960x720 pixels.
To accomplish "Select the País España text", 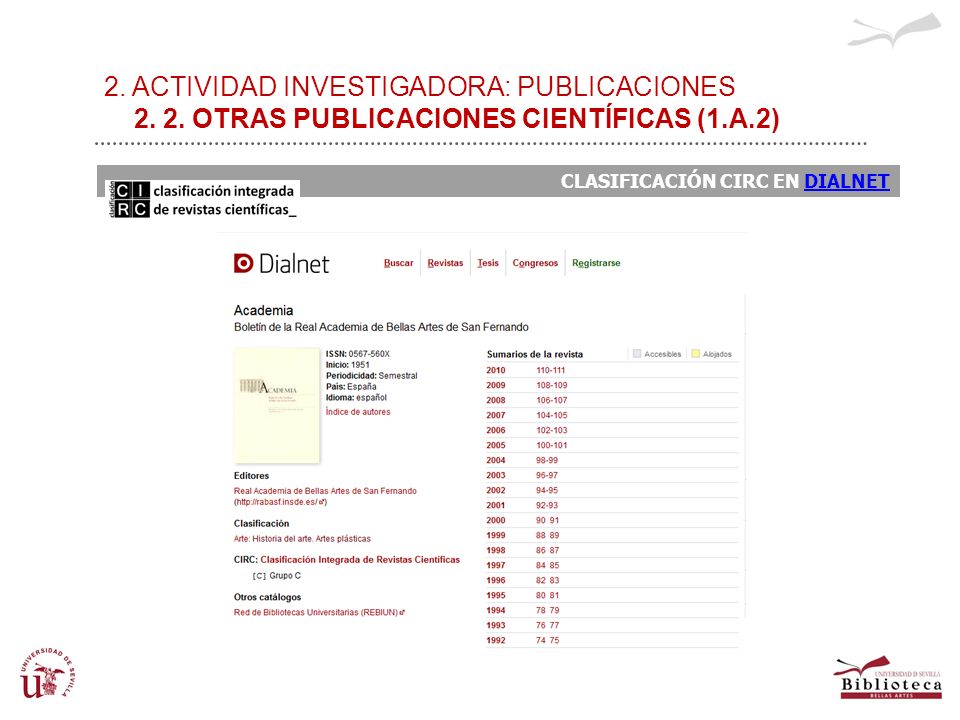I will [x=351, y=387].
